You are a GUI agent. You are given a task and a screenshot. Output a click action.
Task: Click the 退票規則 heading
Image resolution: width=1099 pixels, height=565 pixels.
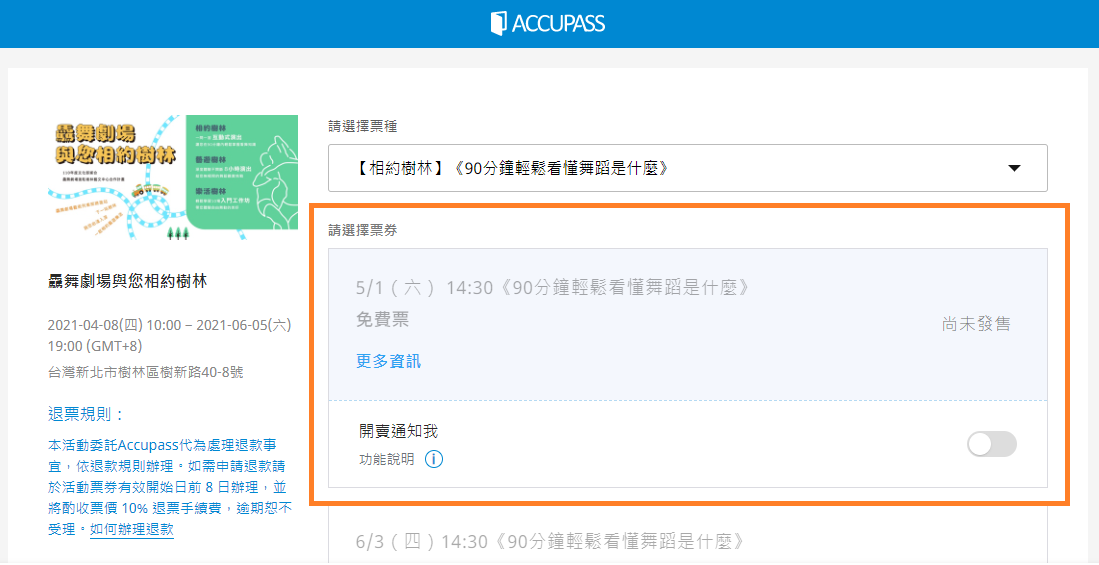[86, 414]
